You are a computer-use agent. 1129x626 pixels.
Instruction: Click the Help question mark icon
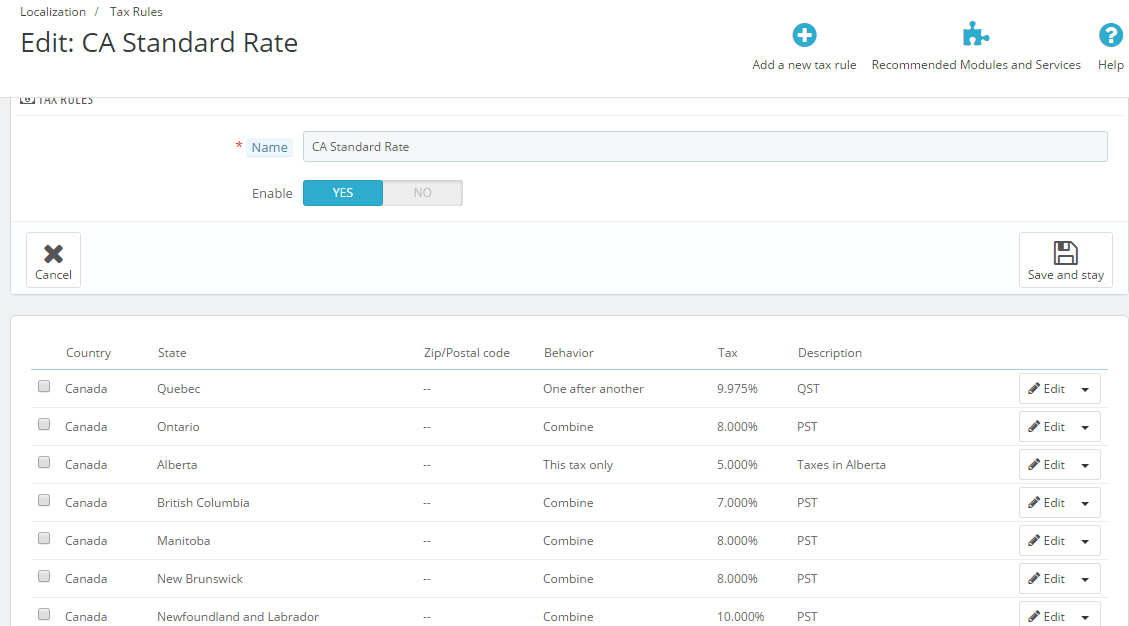pyautogui.click(x=1110, y=36)
